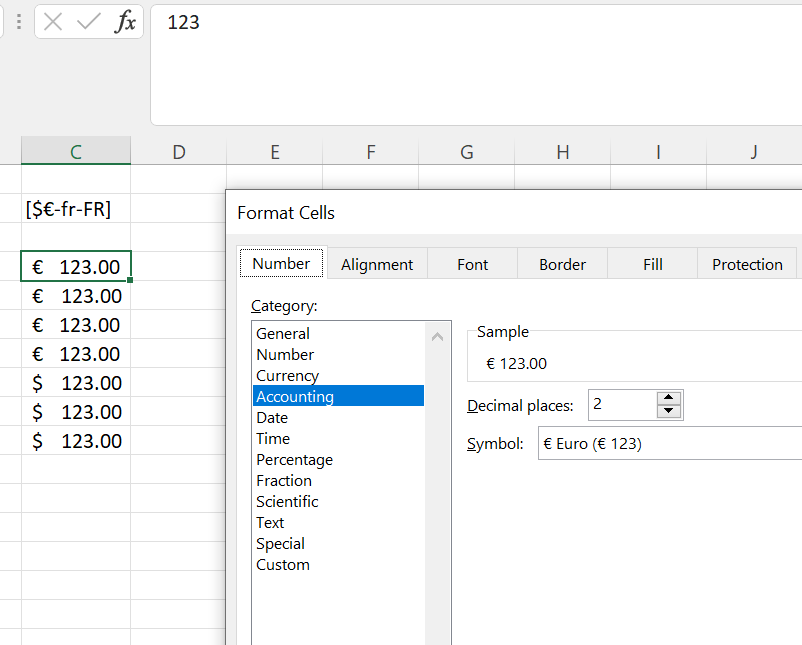Select column J header

pyautogui.click(x=754, y=152)
